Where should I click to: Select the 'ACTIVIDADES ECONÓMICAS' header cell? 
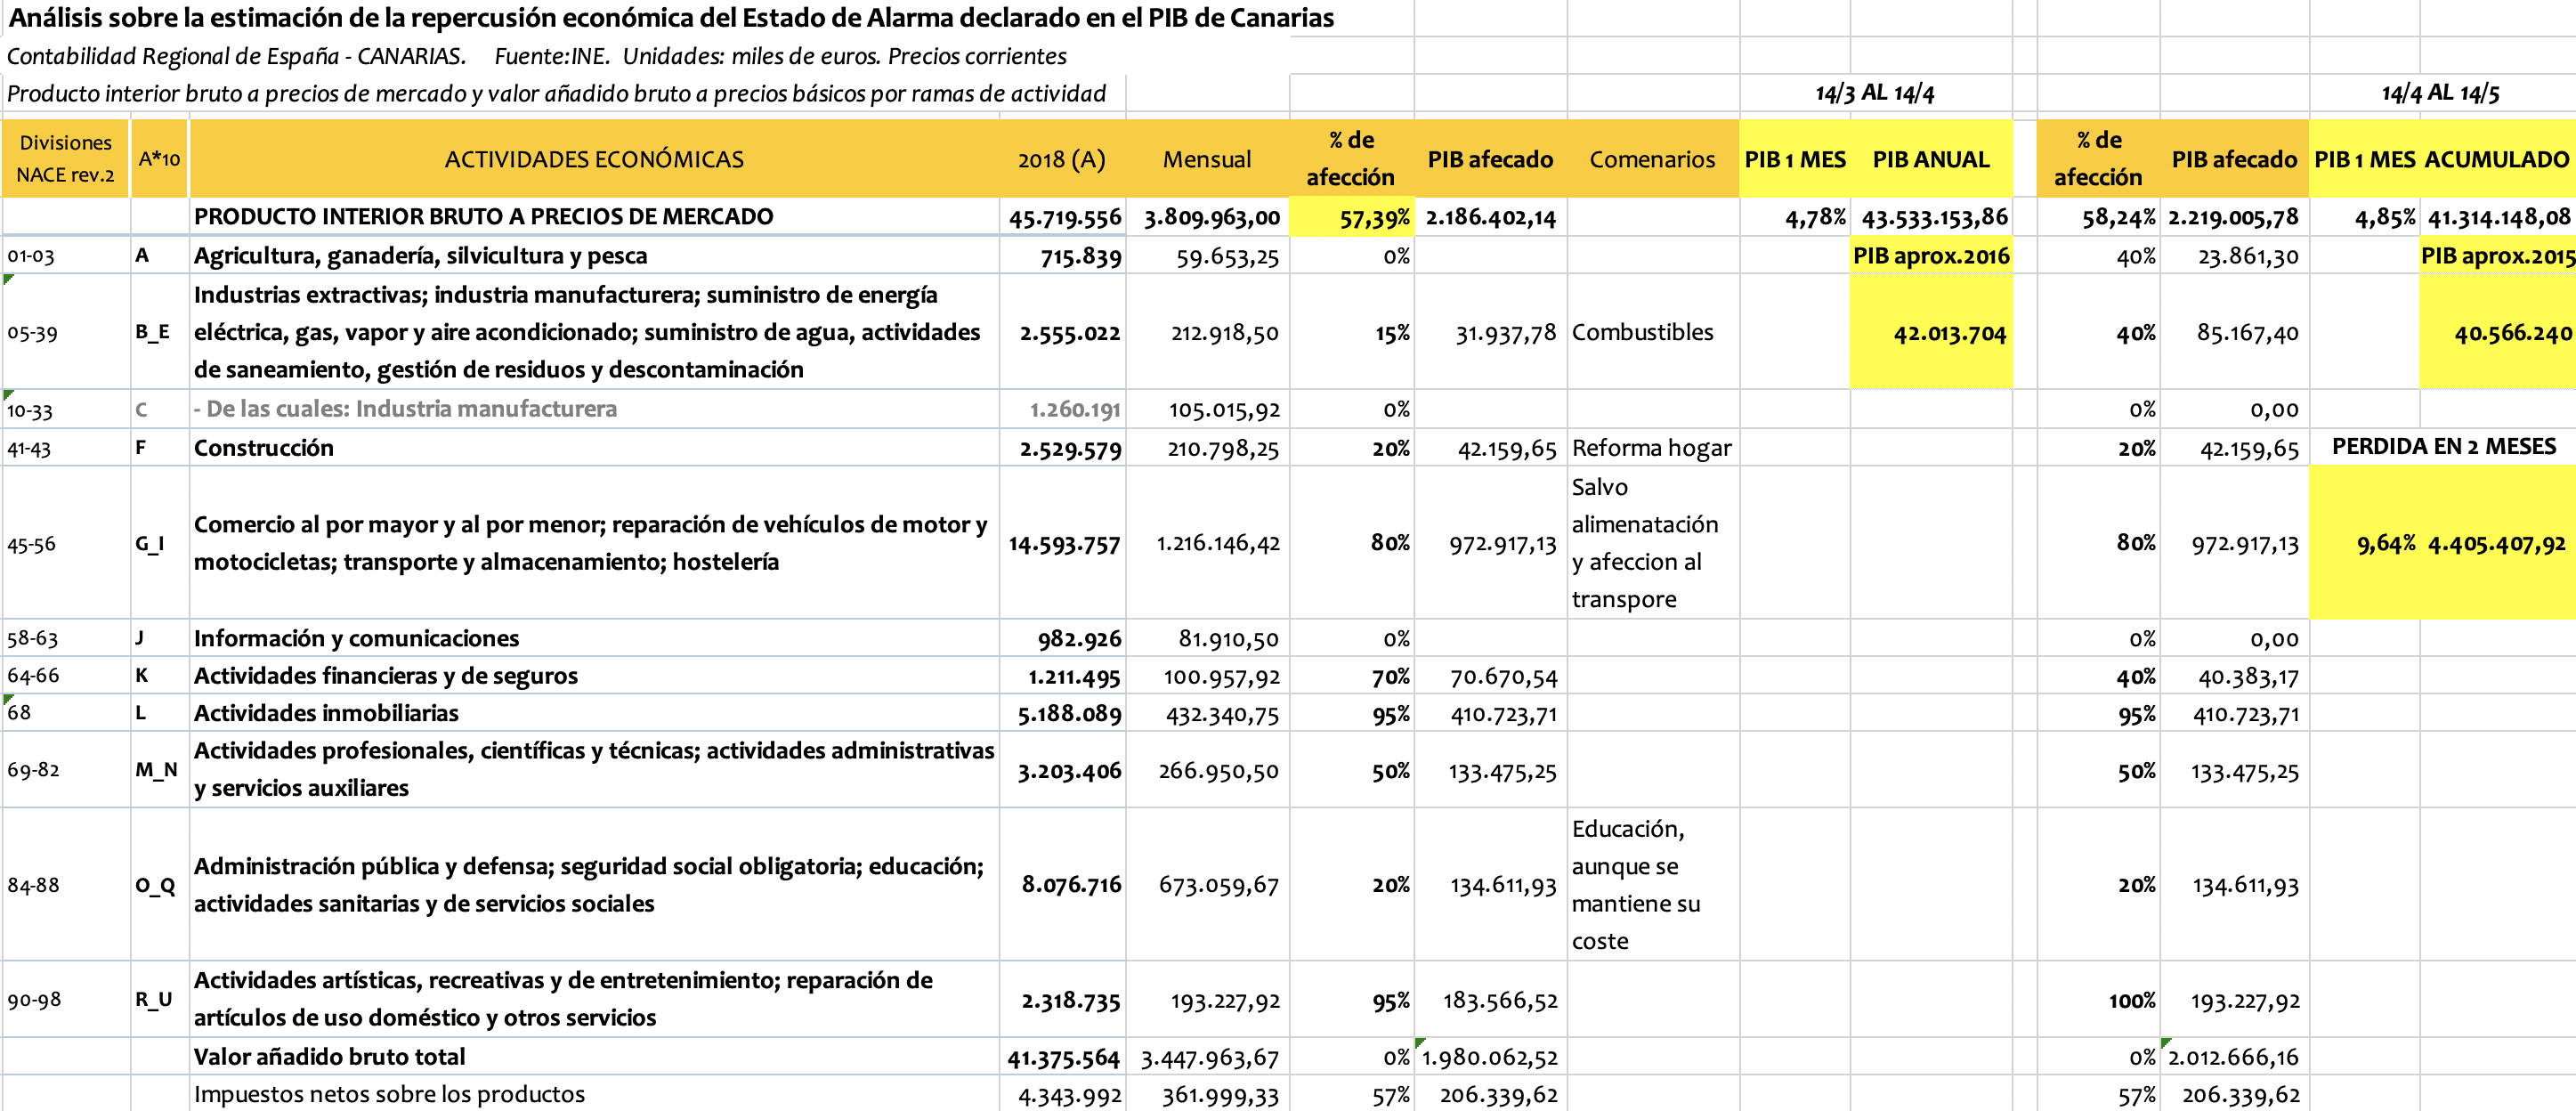tap(594, 159)
